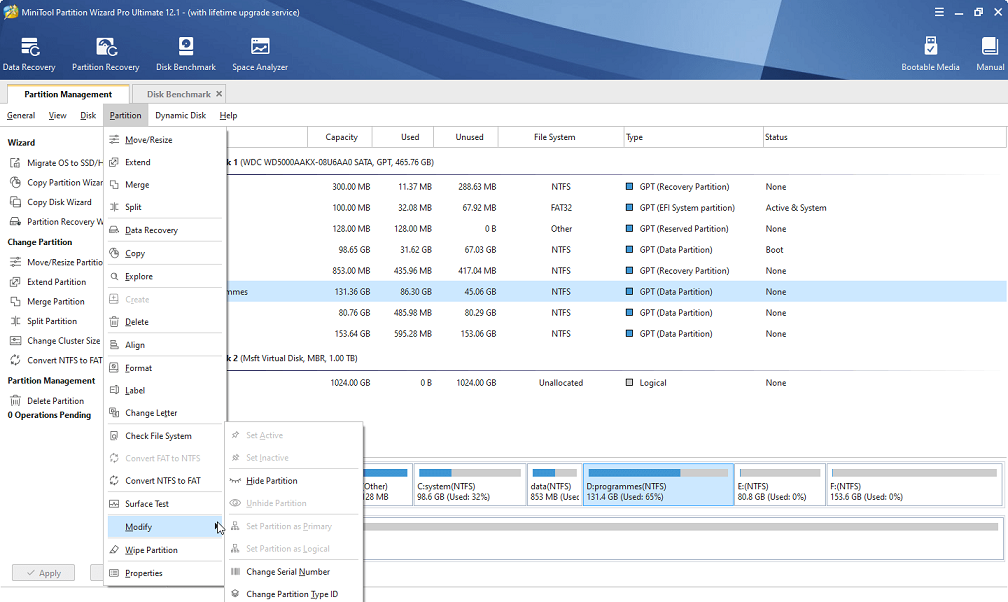
Task: Click the Delete Partition sidebar icon
Action: (x=15, y=401)
